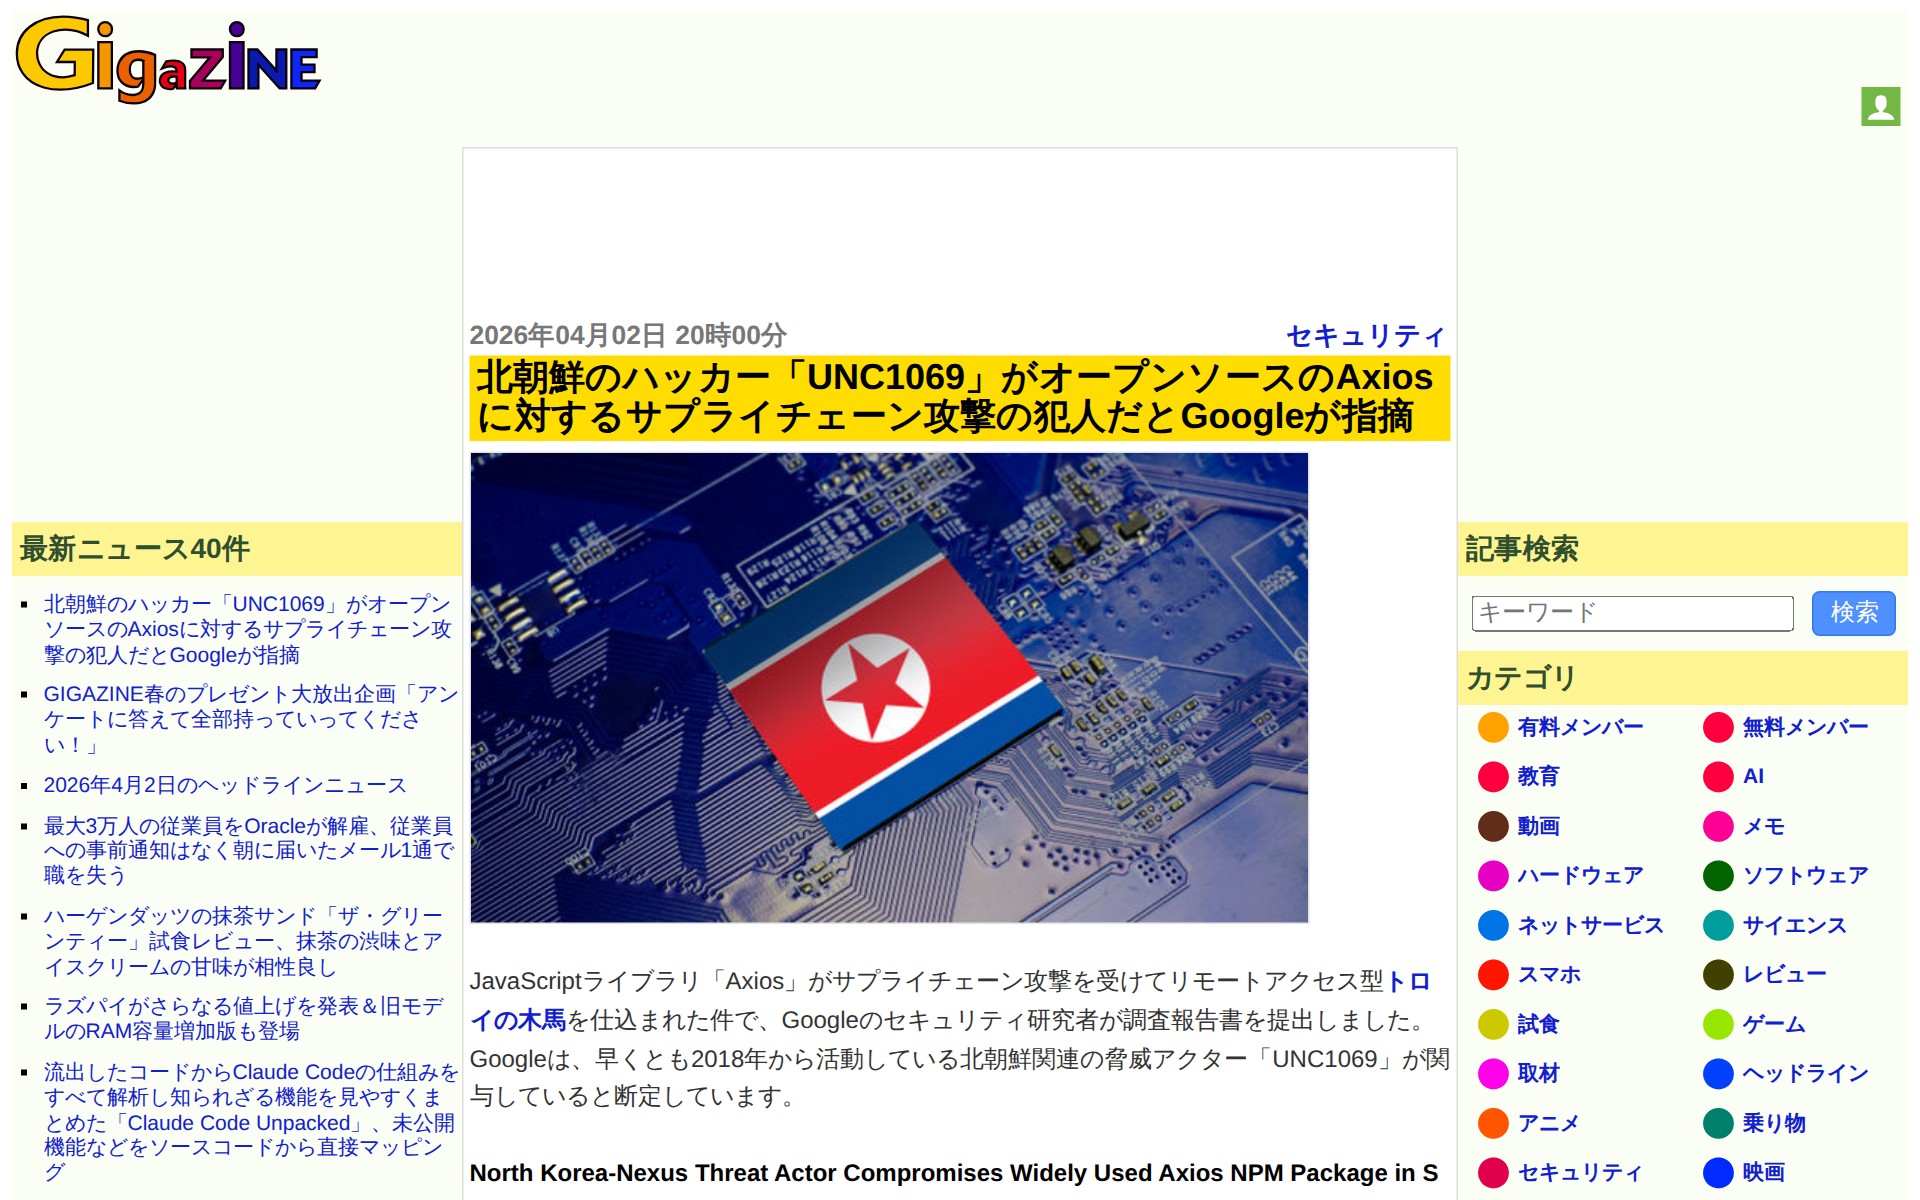Click the magenta dot beside ハードウェア

(1493, 875)
